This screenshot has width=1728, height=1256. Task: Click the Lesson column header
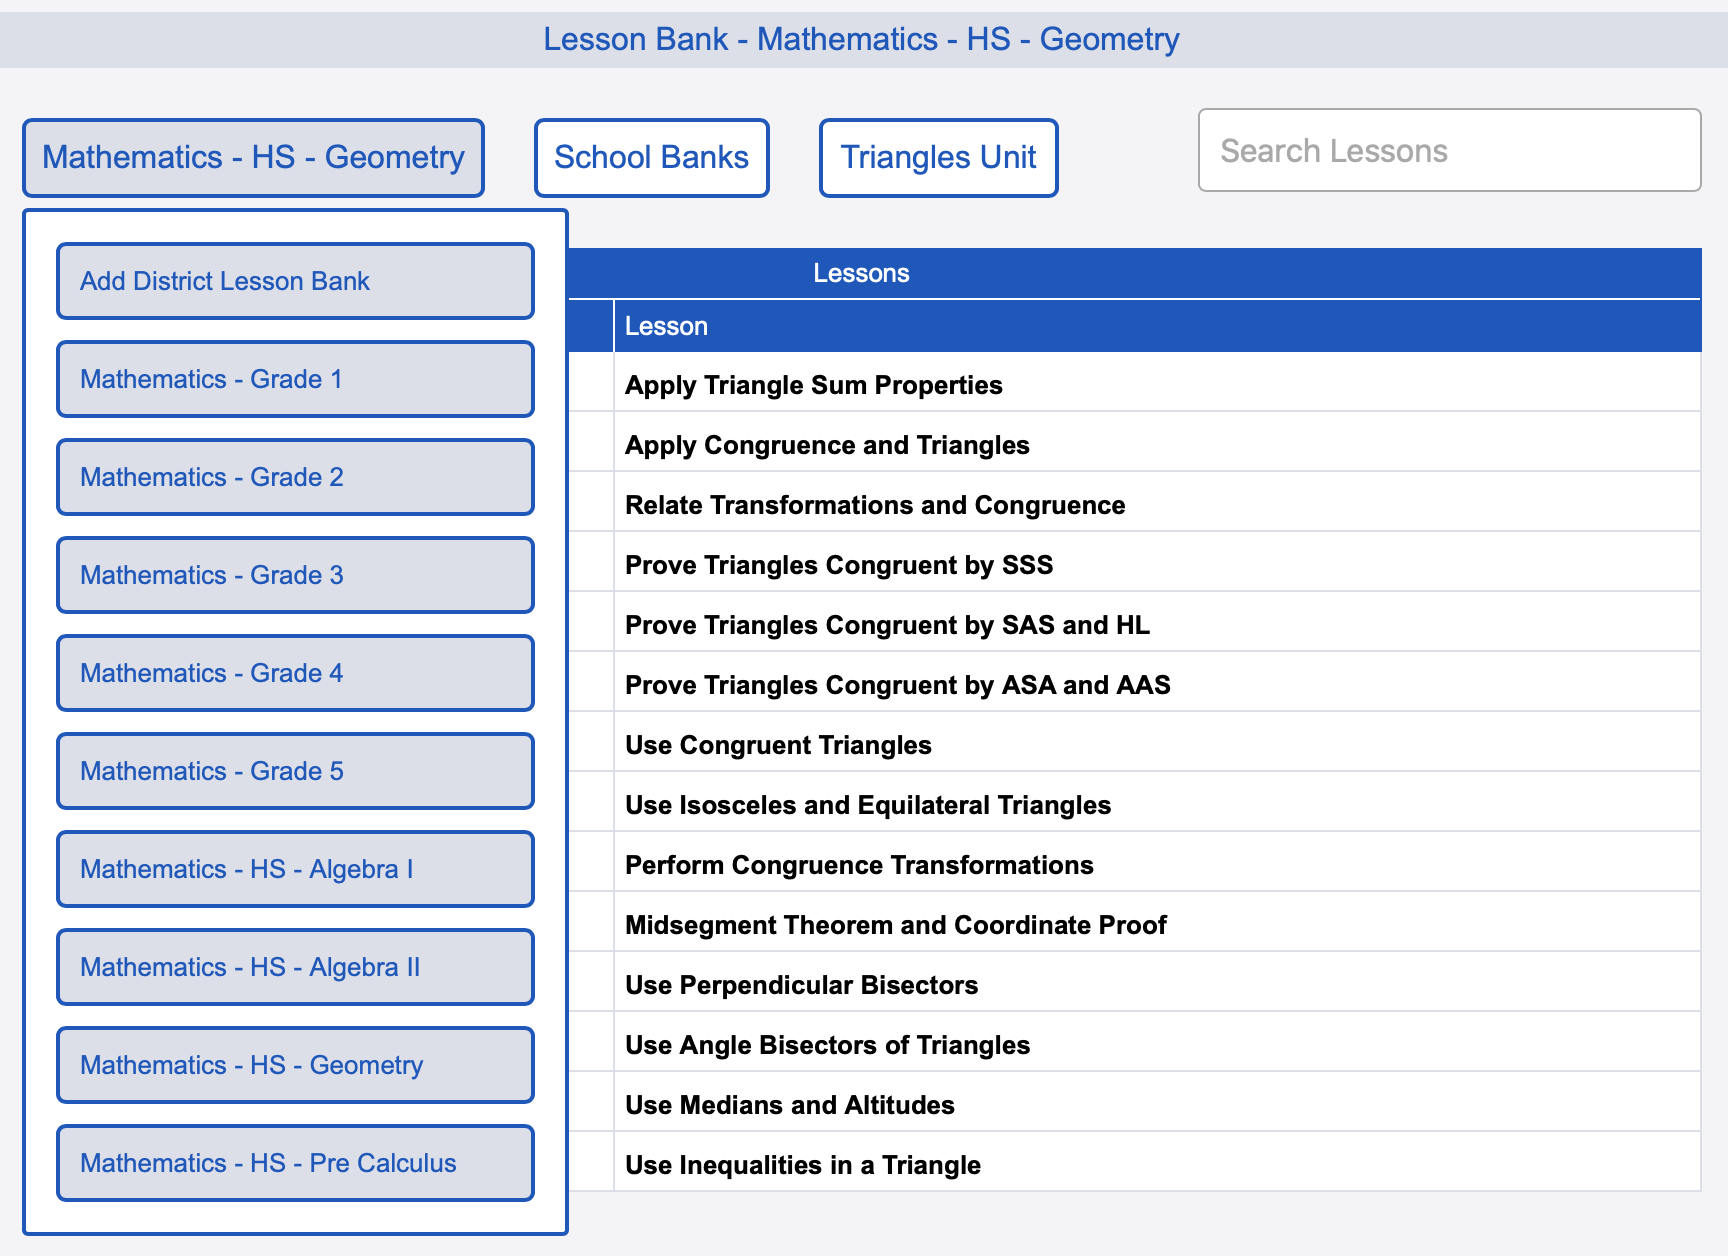coord(666,326)
